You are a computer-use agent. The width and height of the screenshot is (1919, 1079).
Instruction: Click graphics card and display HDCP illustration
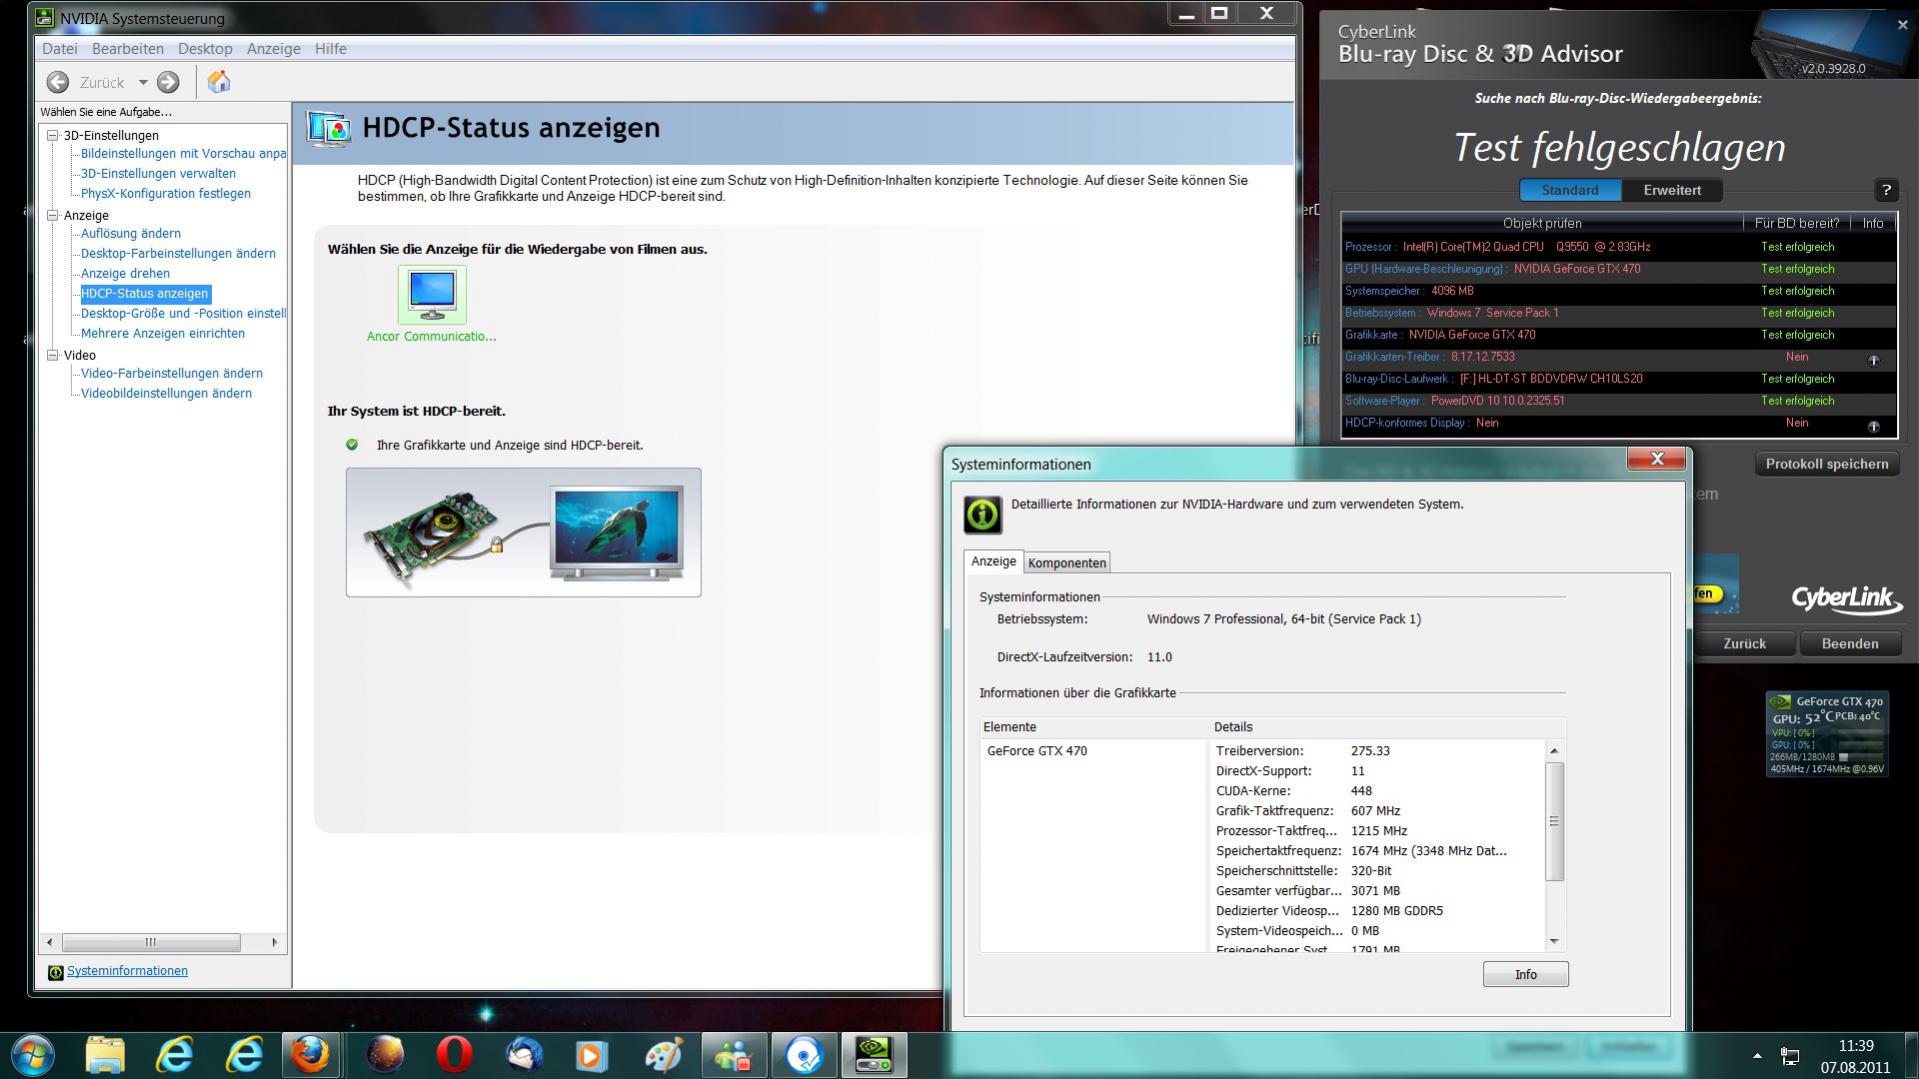(523, 532)
